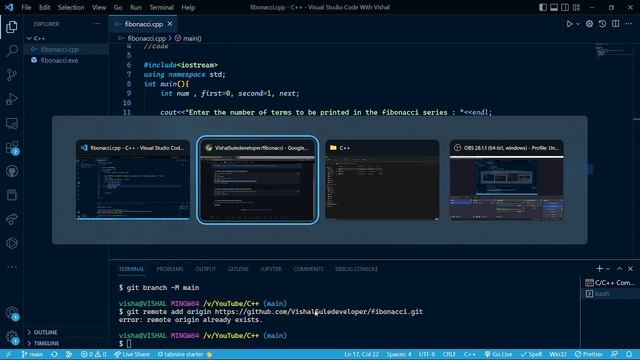
Task: Customize layout button
Action: [576, 7]
